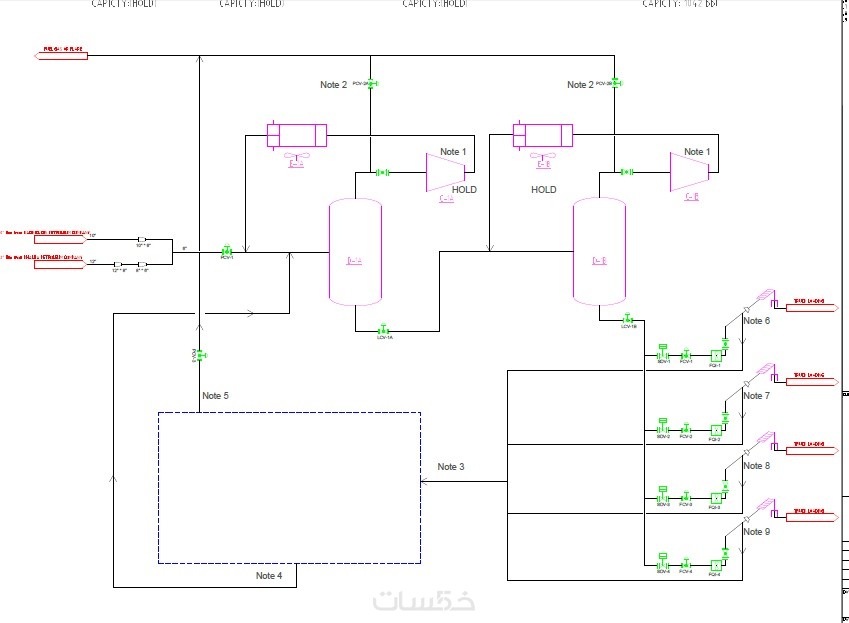Screen dimensions: 849x623
Task: Pick the control valve between SDV-1 and FQI-1
Action: (686, 355)
